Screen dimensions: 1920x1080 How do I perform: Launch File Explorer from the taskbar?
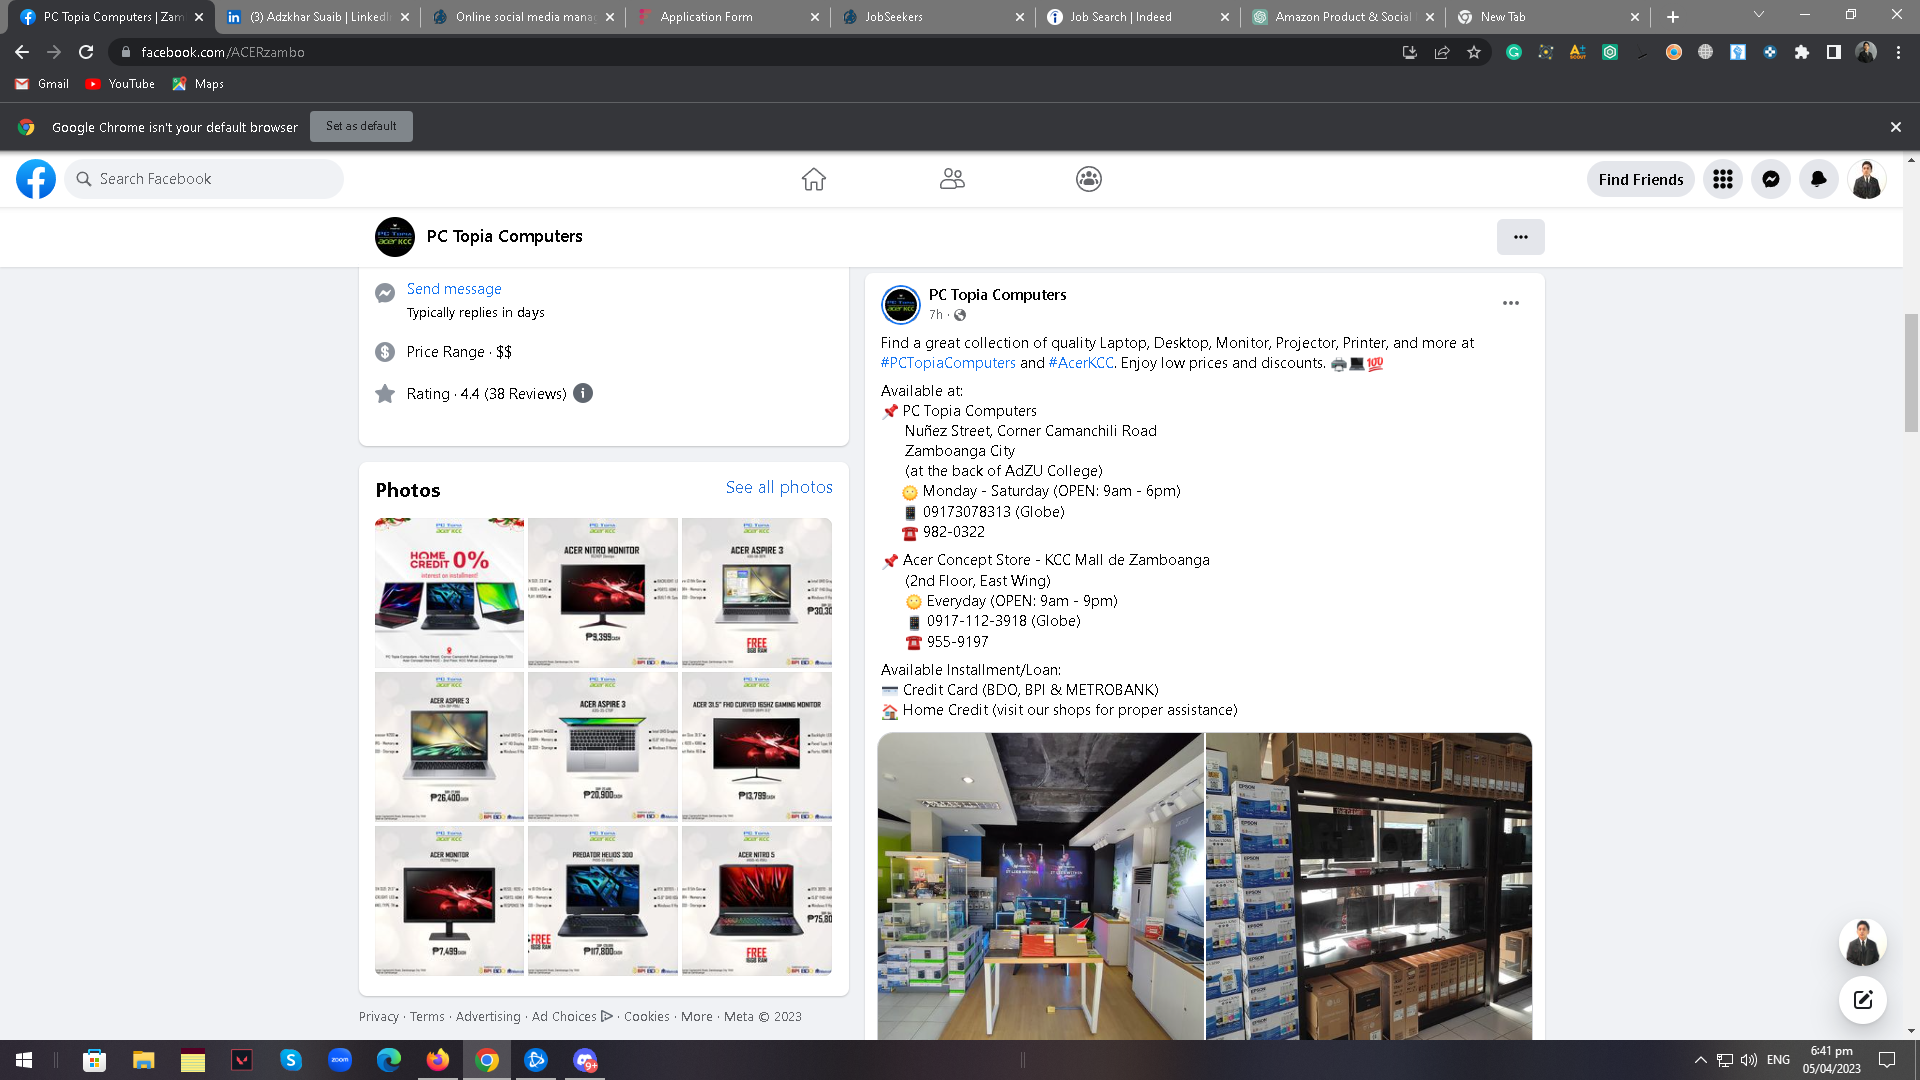[144, 1060]
